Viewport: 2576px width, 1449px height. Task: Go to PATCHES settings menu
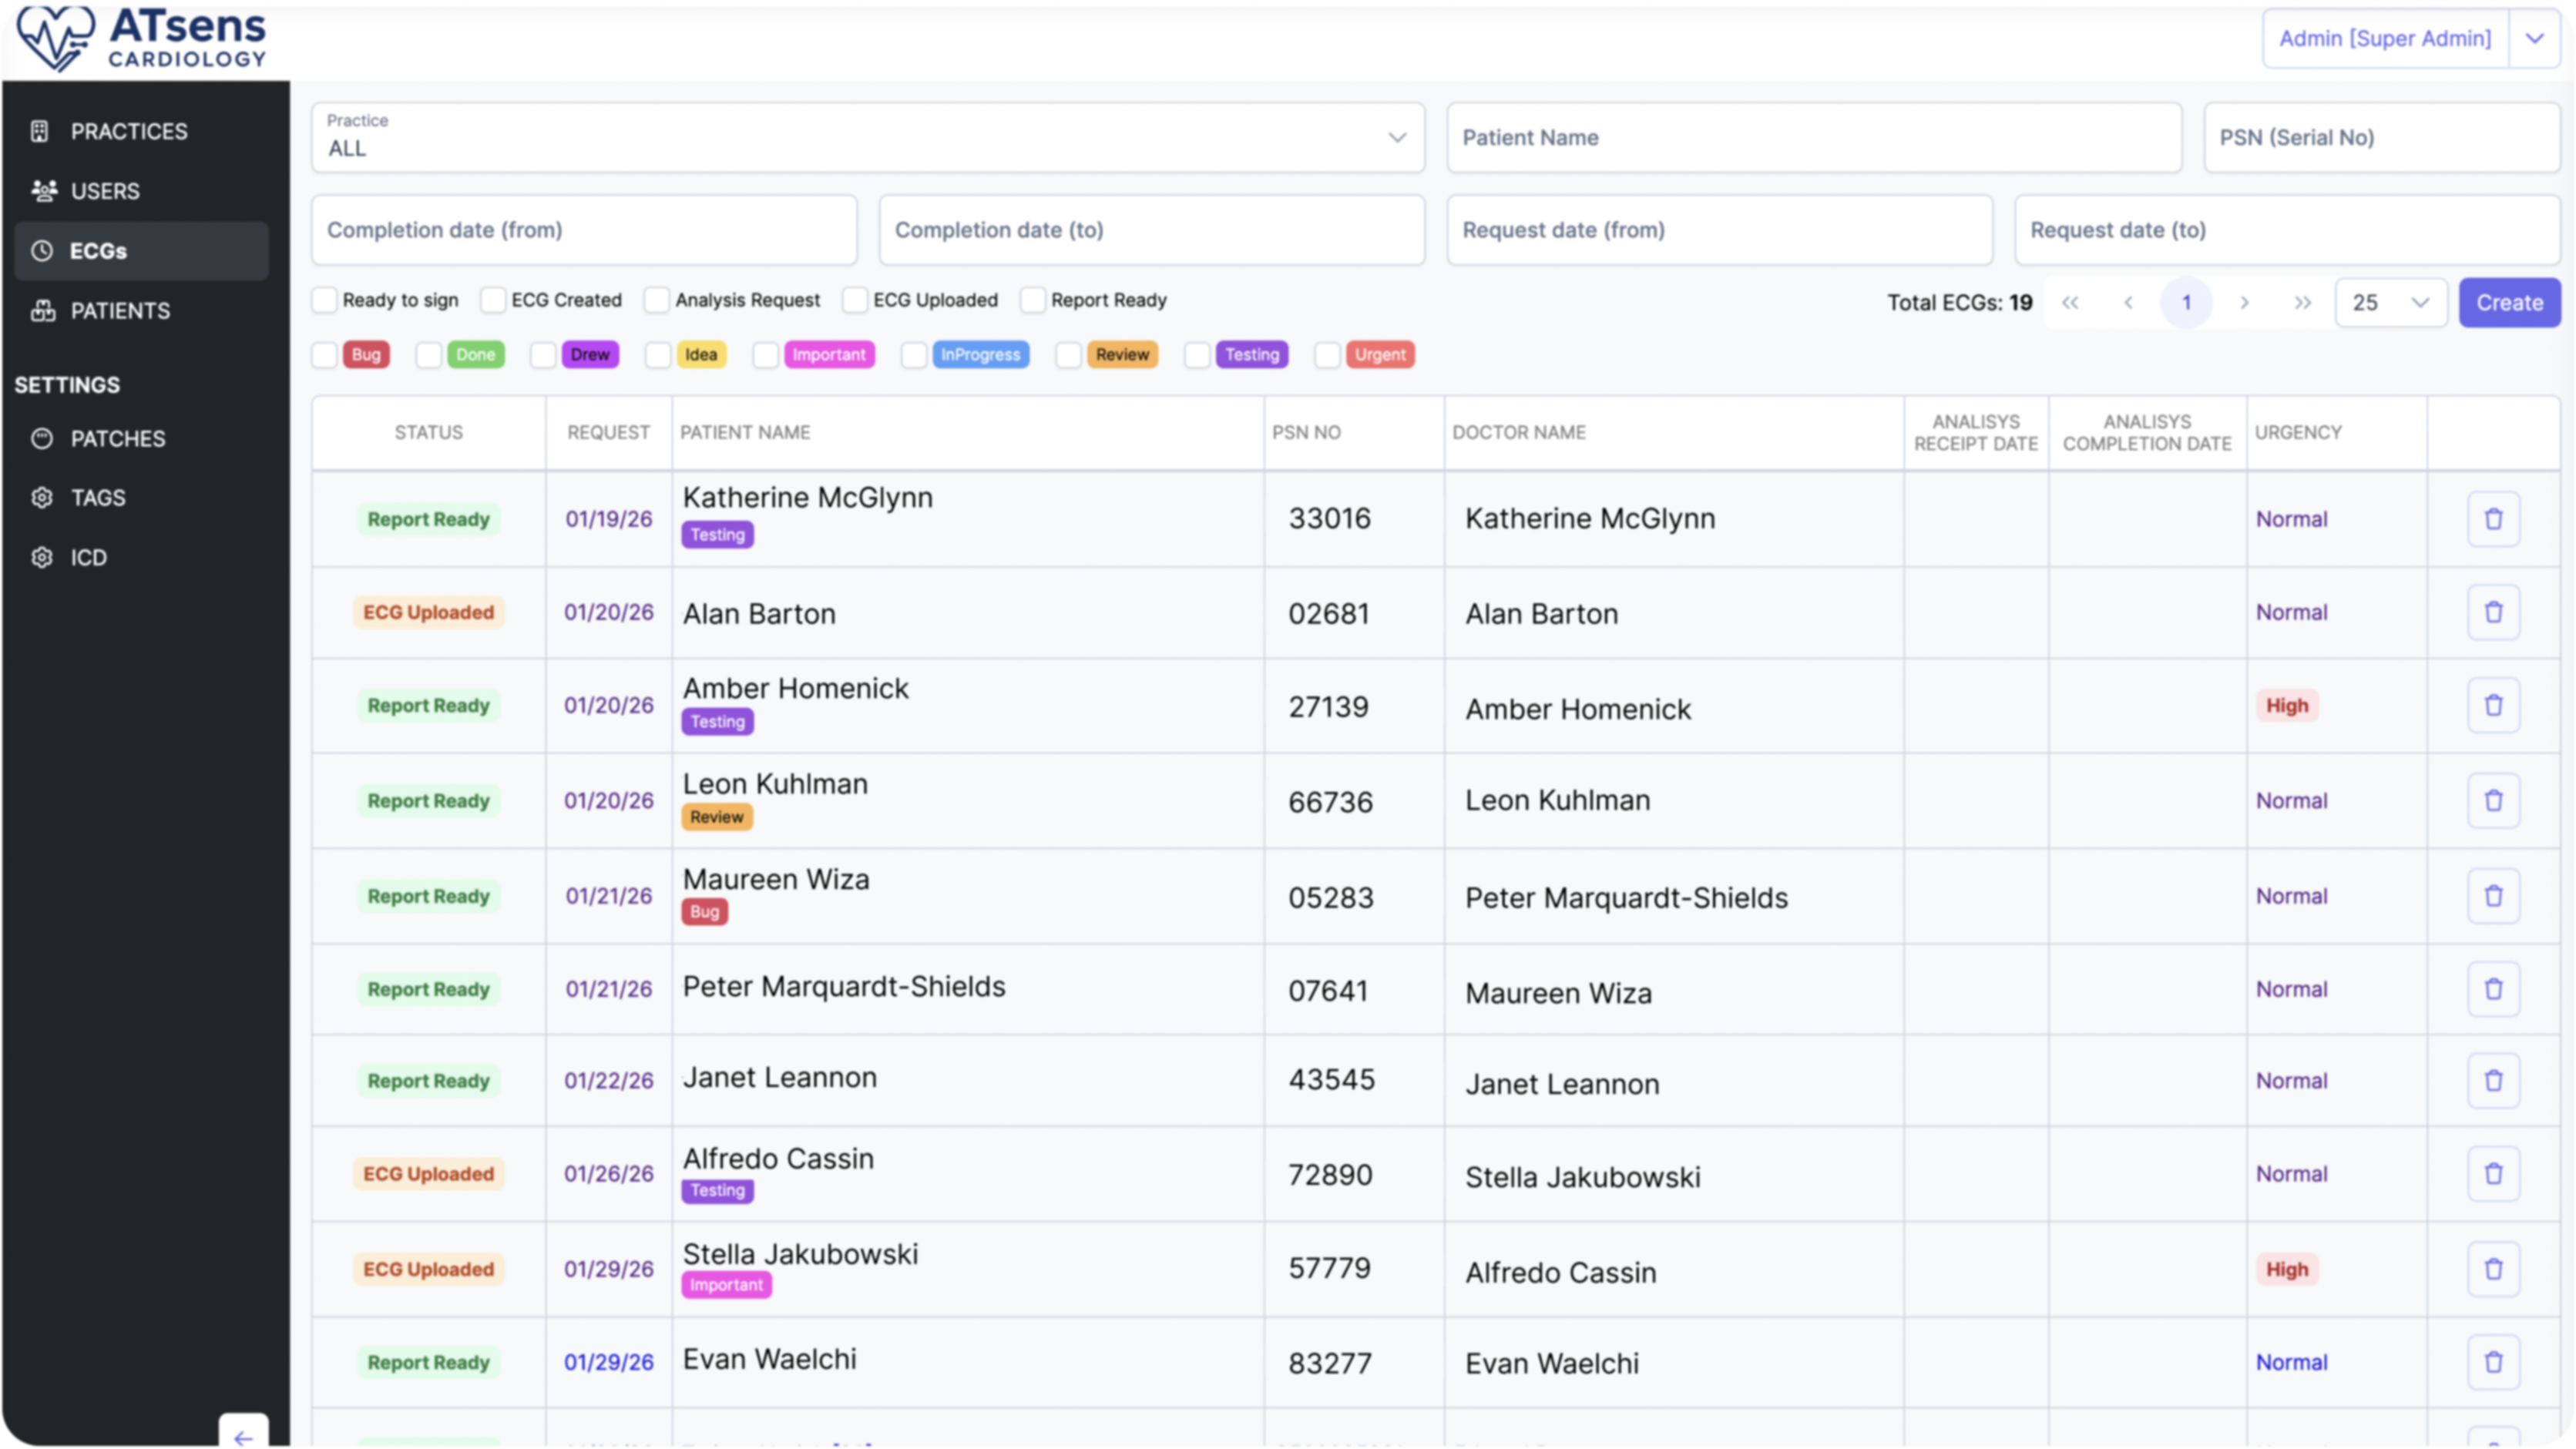(118, 439)
